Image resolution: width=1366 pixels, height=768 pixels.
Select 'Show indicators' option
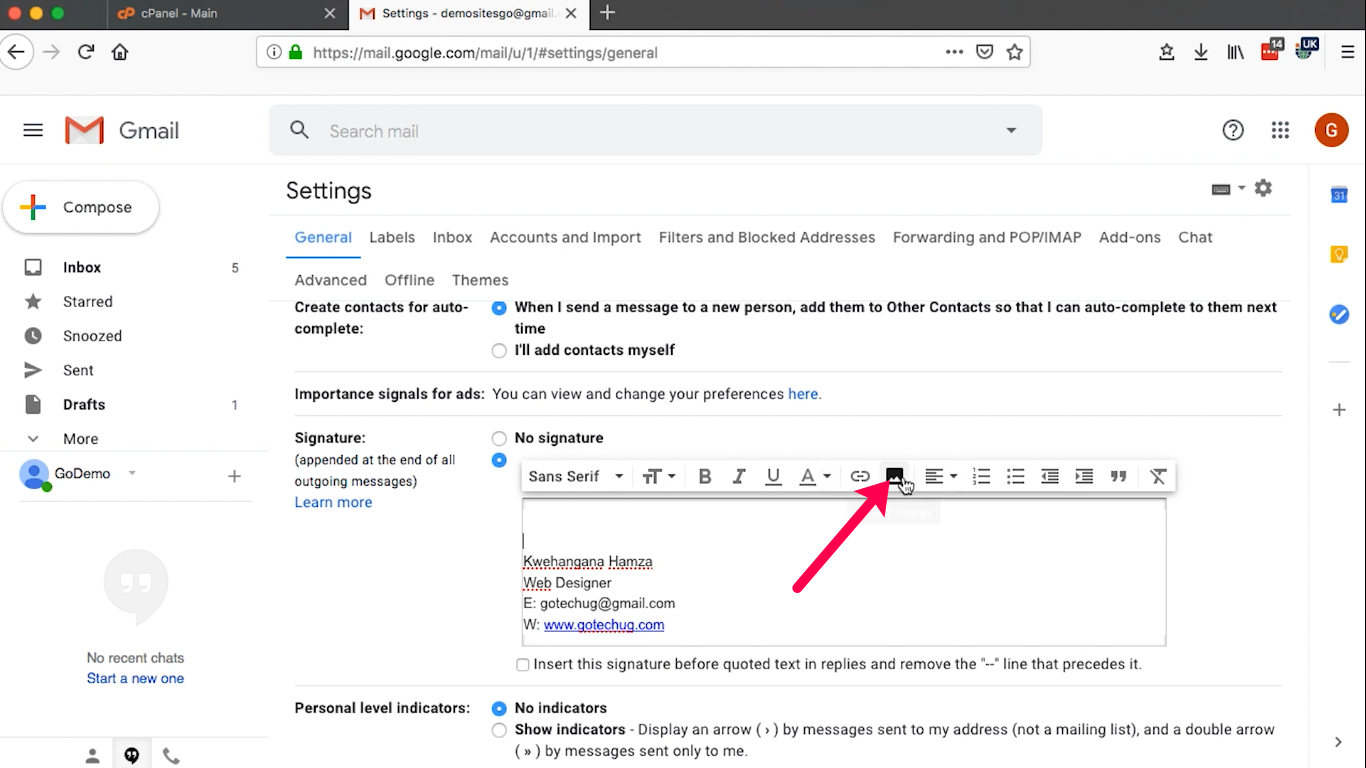pyautogui.click(x=499, y=730)
